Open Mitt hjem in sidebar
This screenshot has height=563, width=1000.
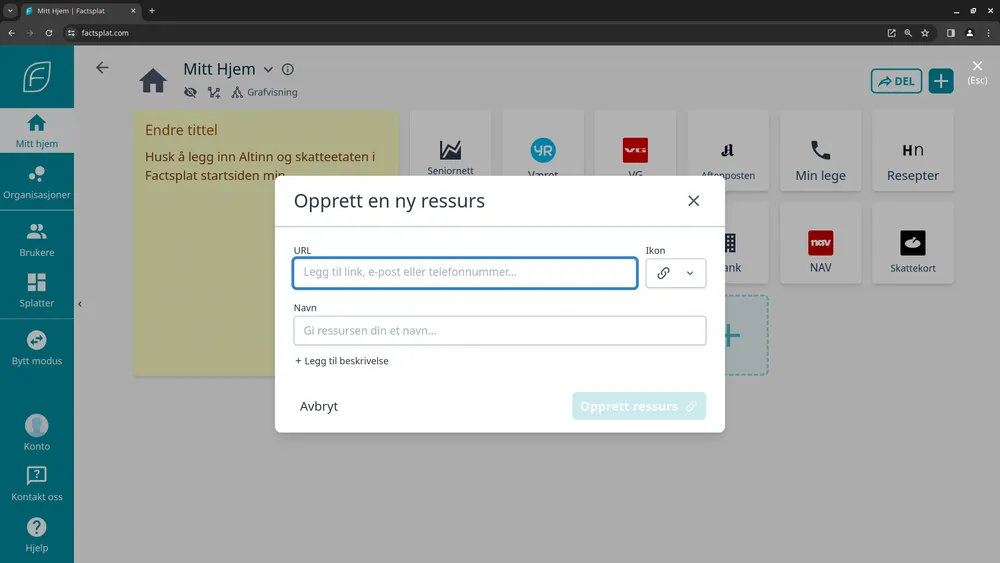37,131
